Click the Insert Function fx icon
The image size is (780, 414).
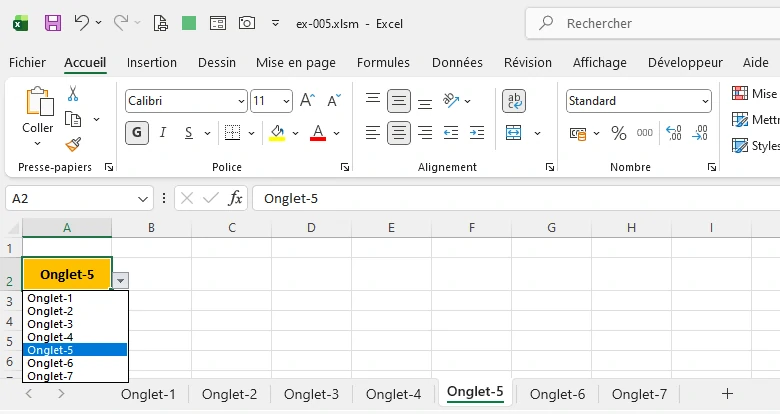tap(235, 198)
